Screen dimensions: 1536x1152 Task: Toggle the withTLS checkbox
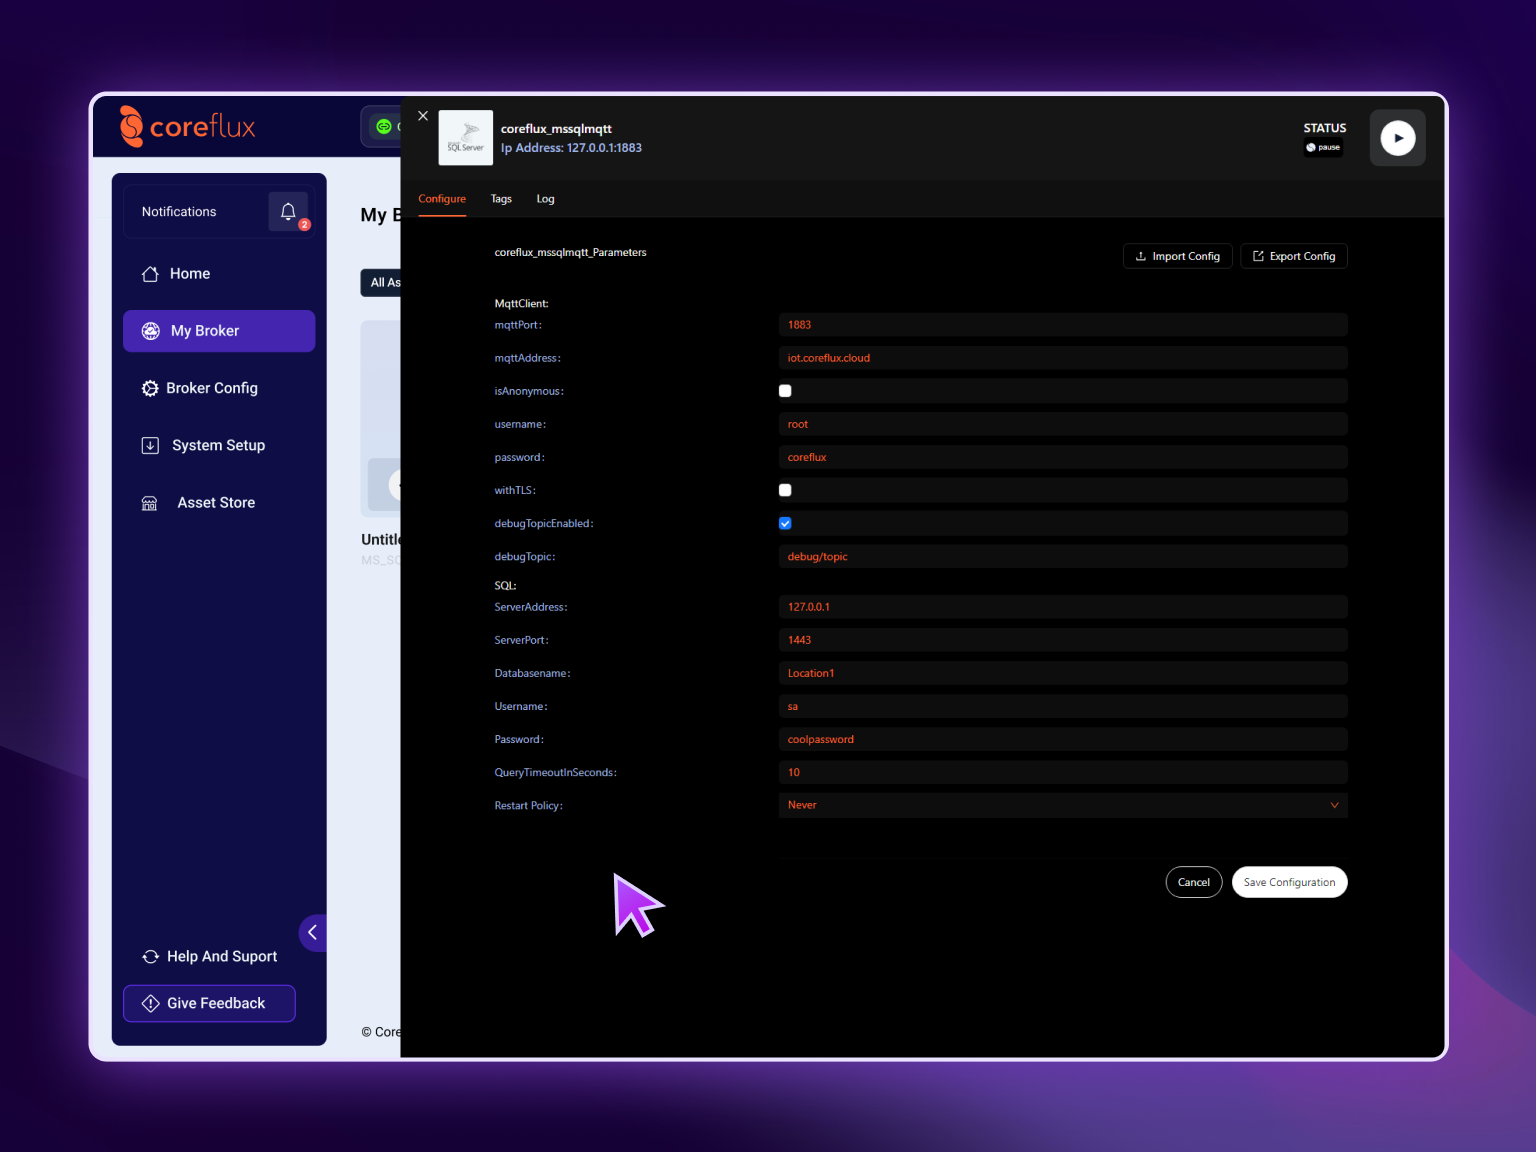pos(785,490)
